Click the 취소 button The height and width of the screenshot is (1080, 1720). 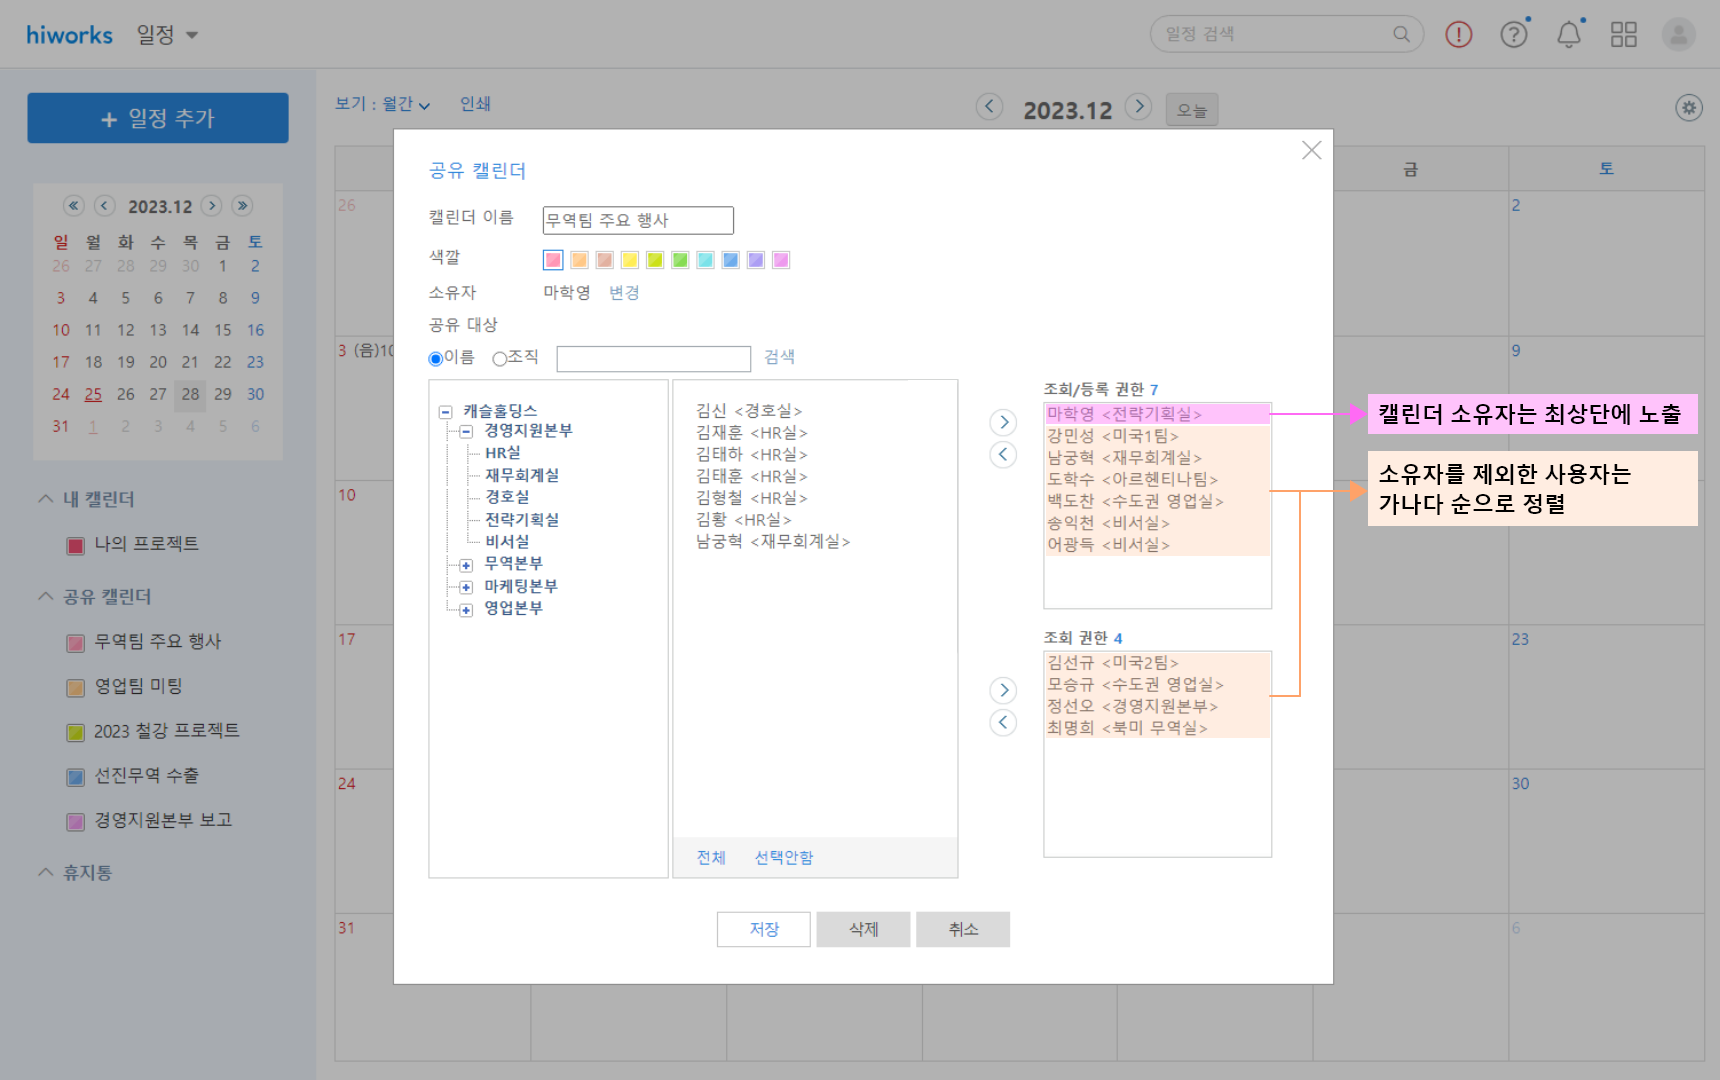pos(963,929)
